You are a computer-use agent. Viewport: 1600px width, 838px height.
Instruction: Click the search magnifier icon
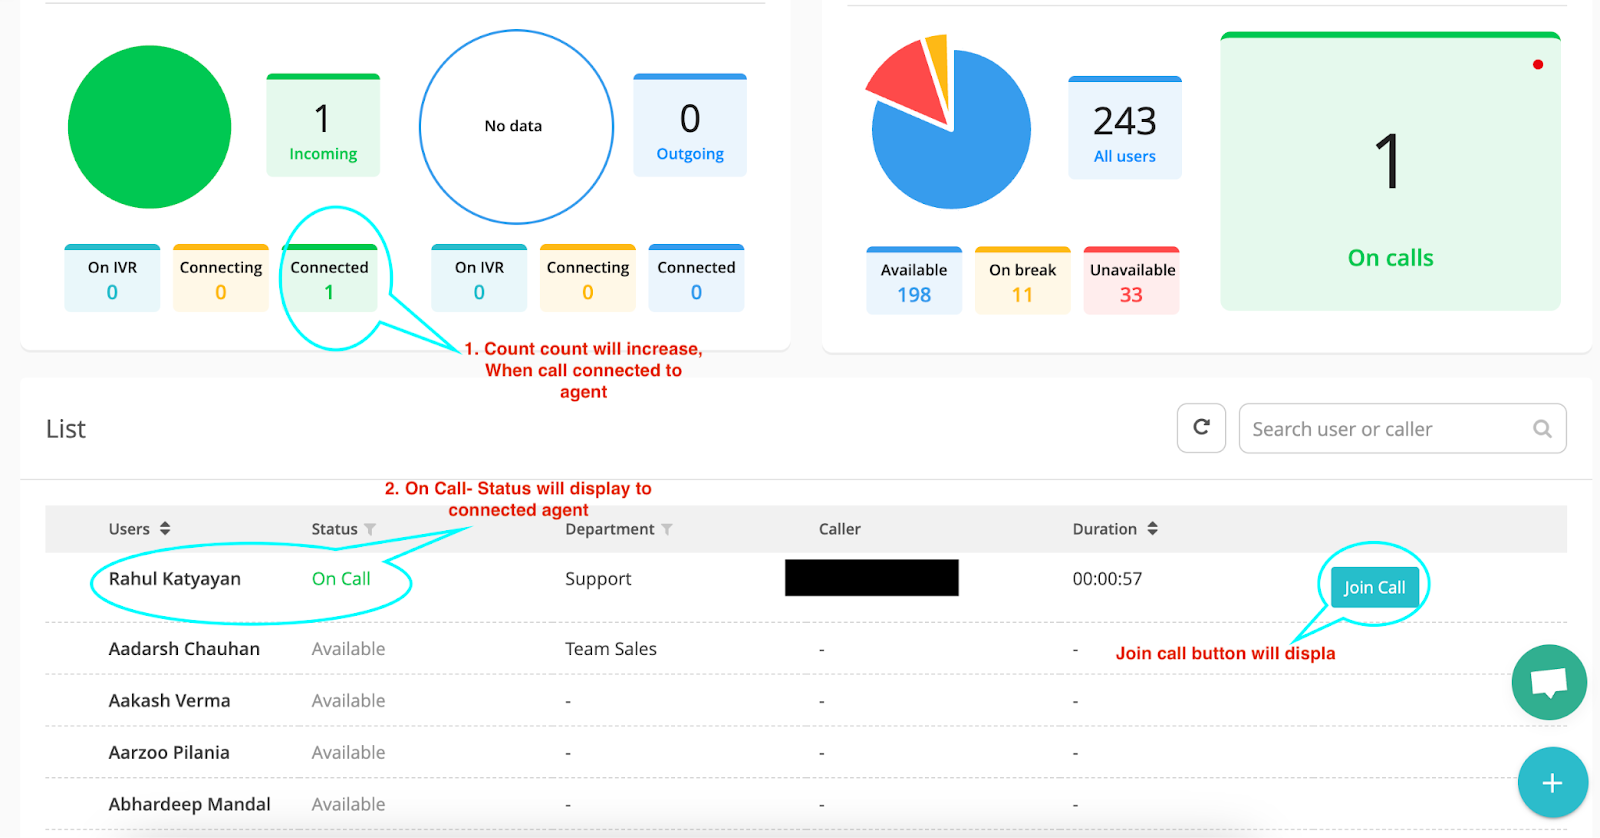tap(1542, 429)
